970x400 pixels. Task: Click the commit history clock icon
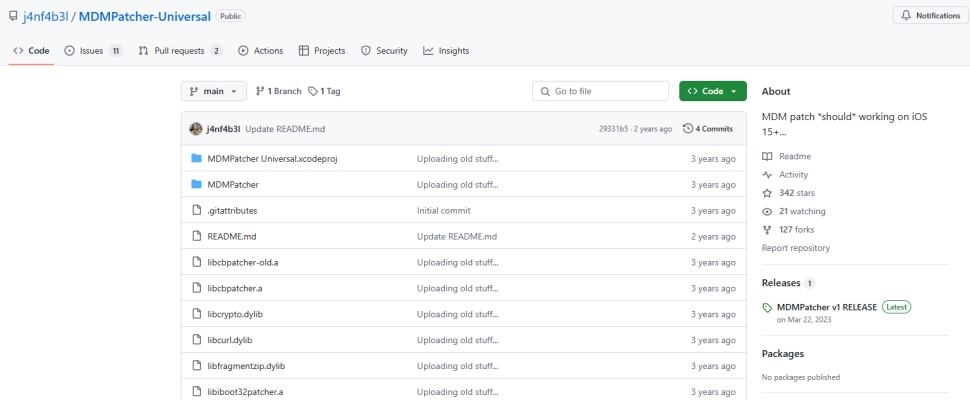pos(688,129)
